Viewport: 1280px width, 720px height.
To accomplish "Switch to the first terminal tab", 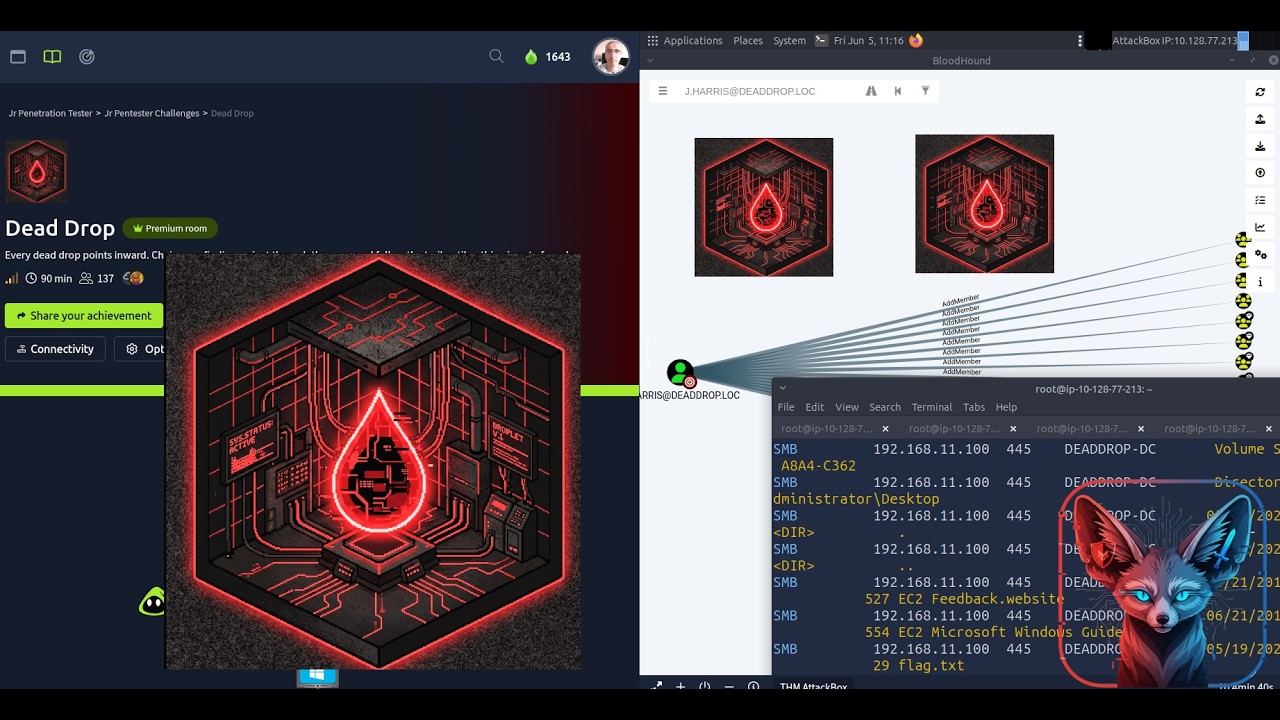I will point(827,429).
